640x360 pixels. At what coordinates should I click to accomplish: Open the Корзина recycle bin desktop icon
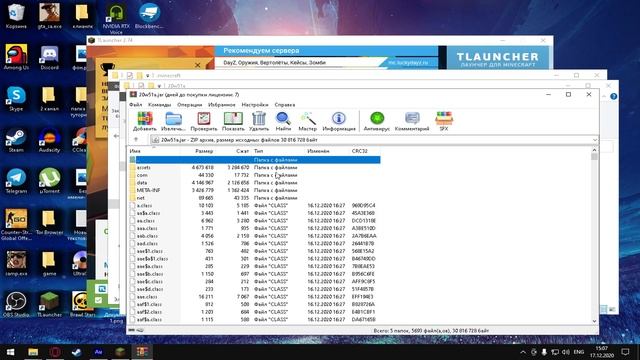click(x=16, y=16)
